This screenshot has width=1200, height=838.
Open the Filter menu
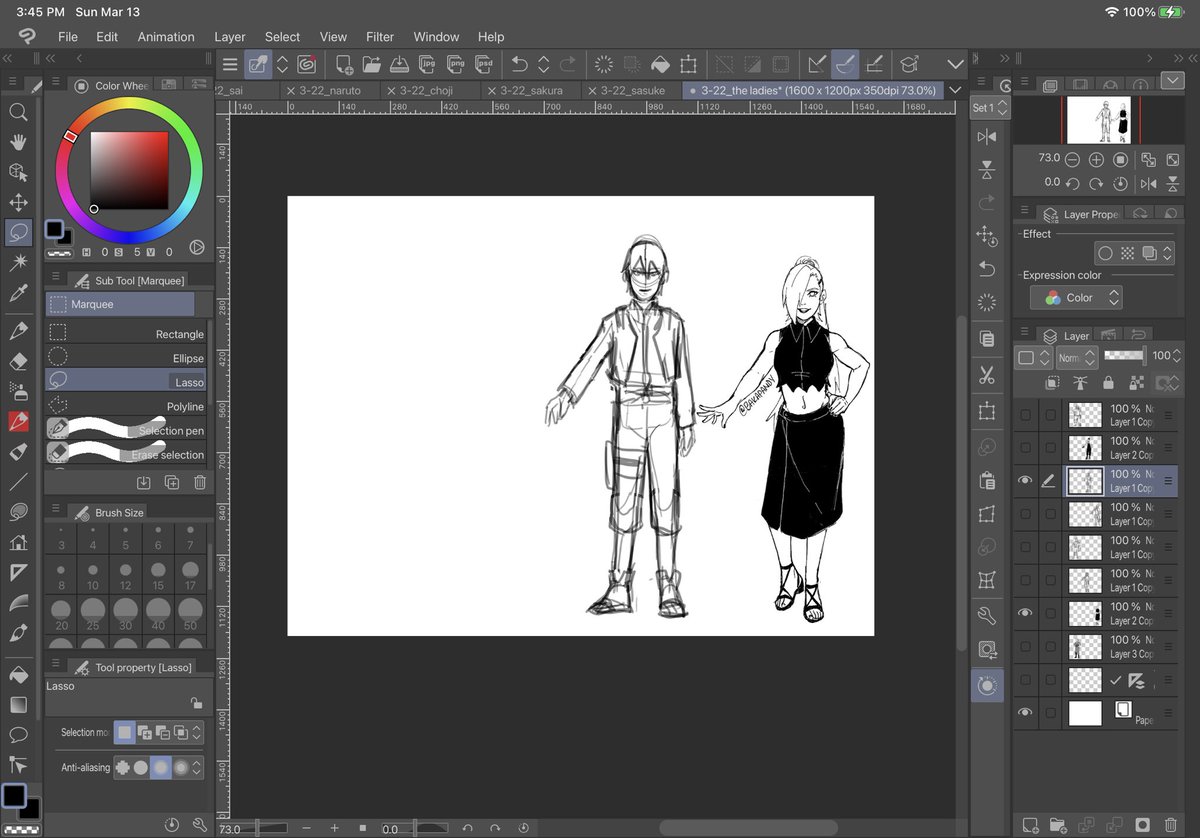(380, 37)
